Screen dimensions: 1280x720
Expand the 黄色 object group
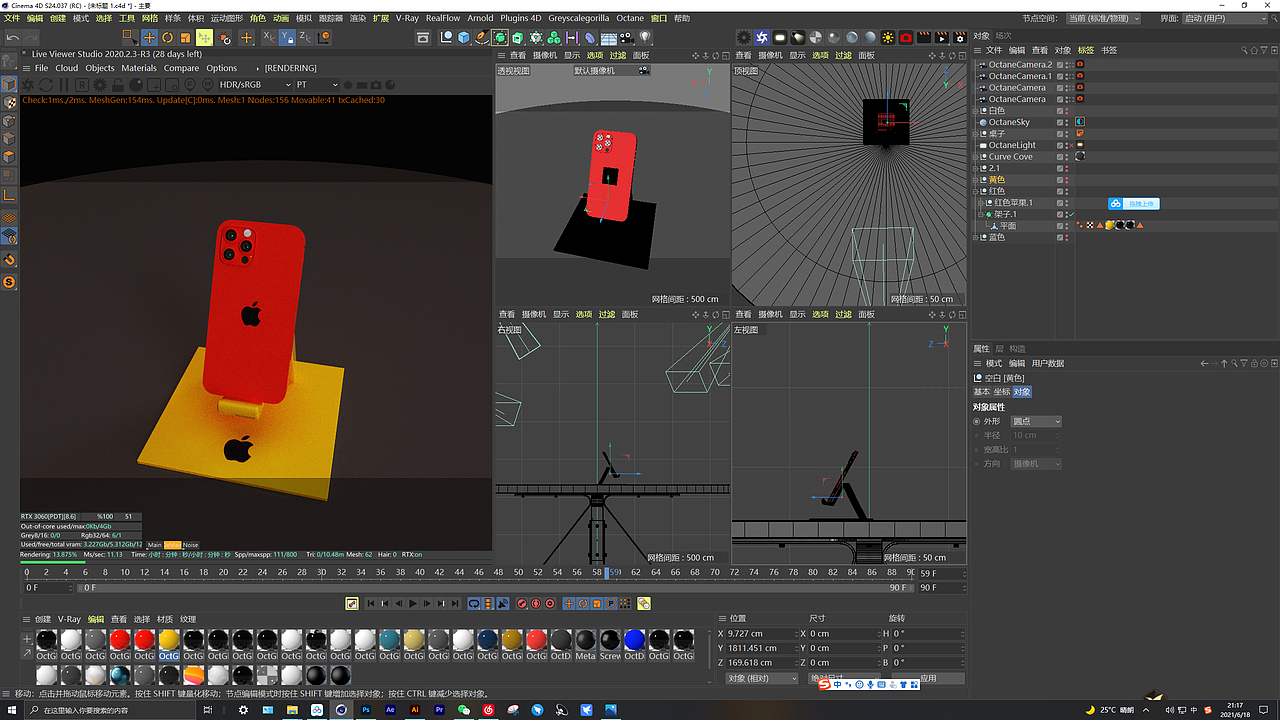(976, 180)
